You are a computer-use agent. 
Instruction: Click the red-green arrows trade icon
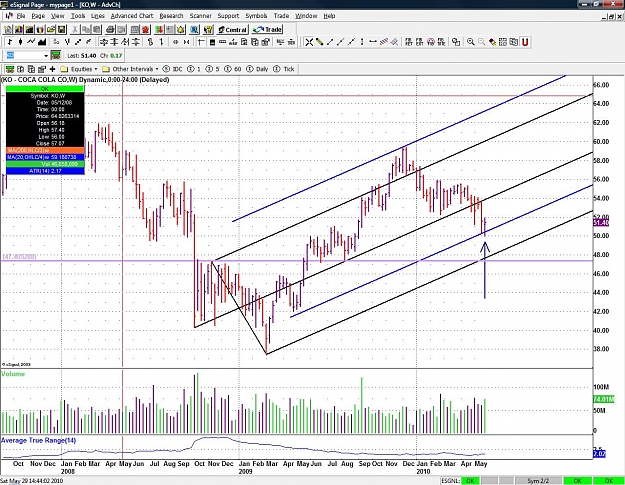pyautogui.click(x=159, y=29)
